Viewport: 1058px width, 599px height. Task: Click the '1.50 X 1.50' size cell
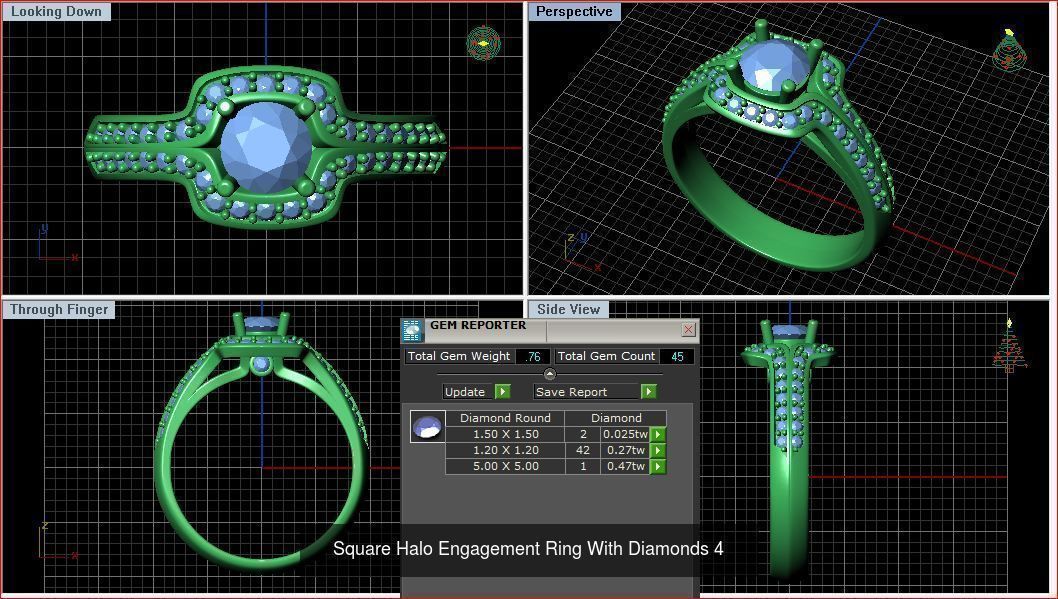(505, 434)
